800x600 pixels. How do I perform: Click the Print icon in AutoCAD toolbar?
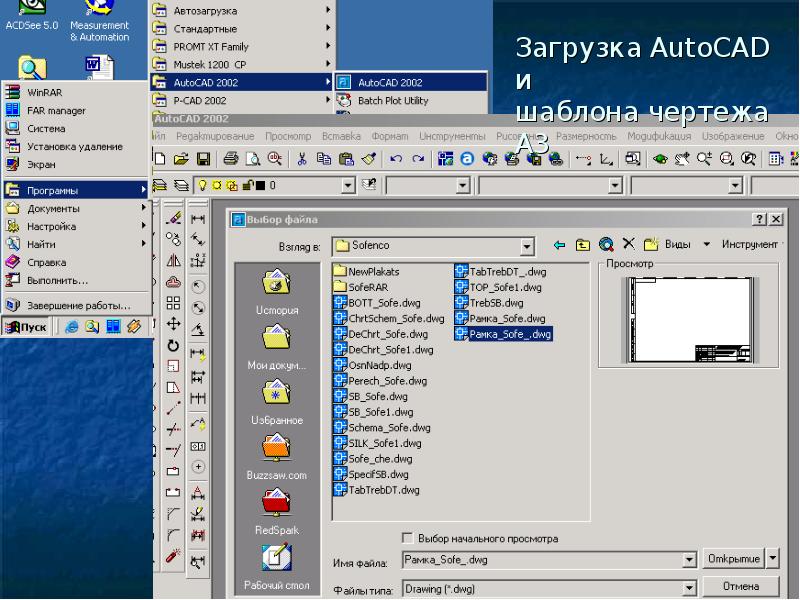(x=231, y=158)
